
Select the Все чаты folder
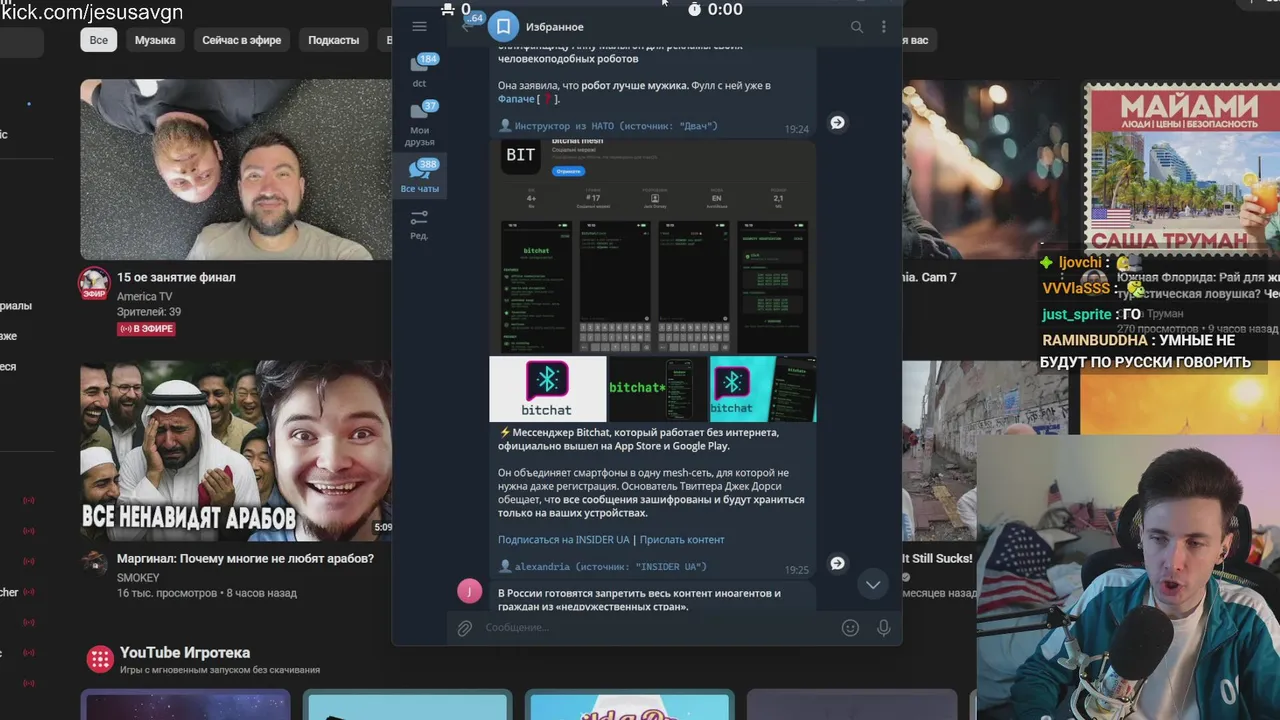[420, 176]
